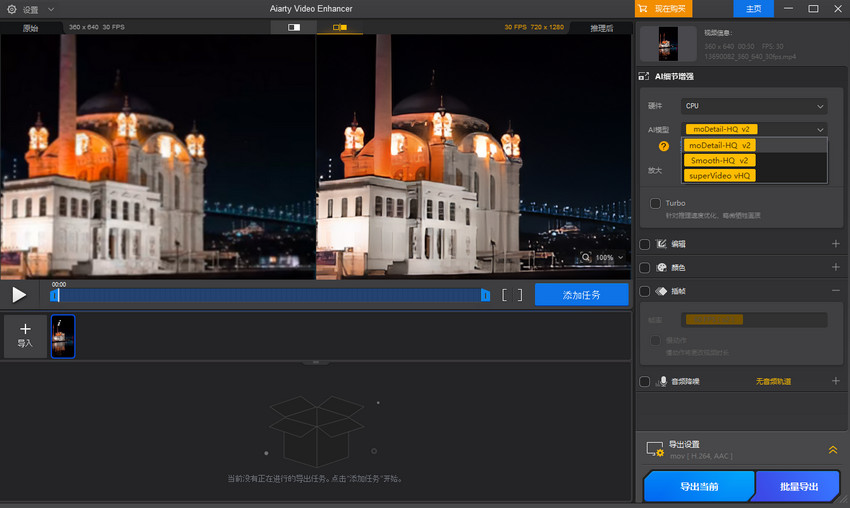The height and width of the screenshot is (508, 850).
Task: Click the 360 x 640 30 FPS source info
Action: (96, 27)
